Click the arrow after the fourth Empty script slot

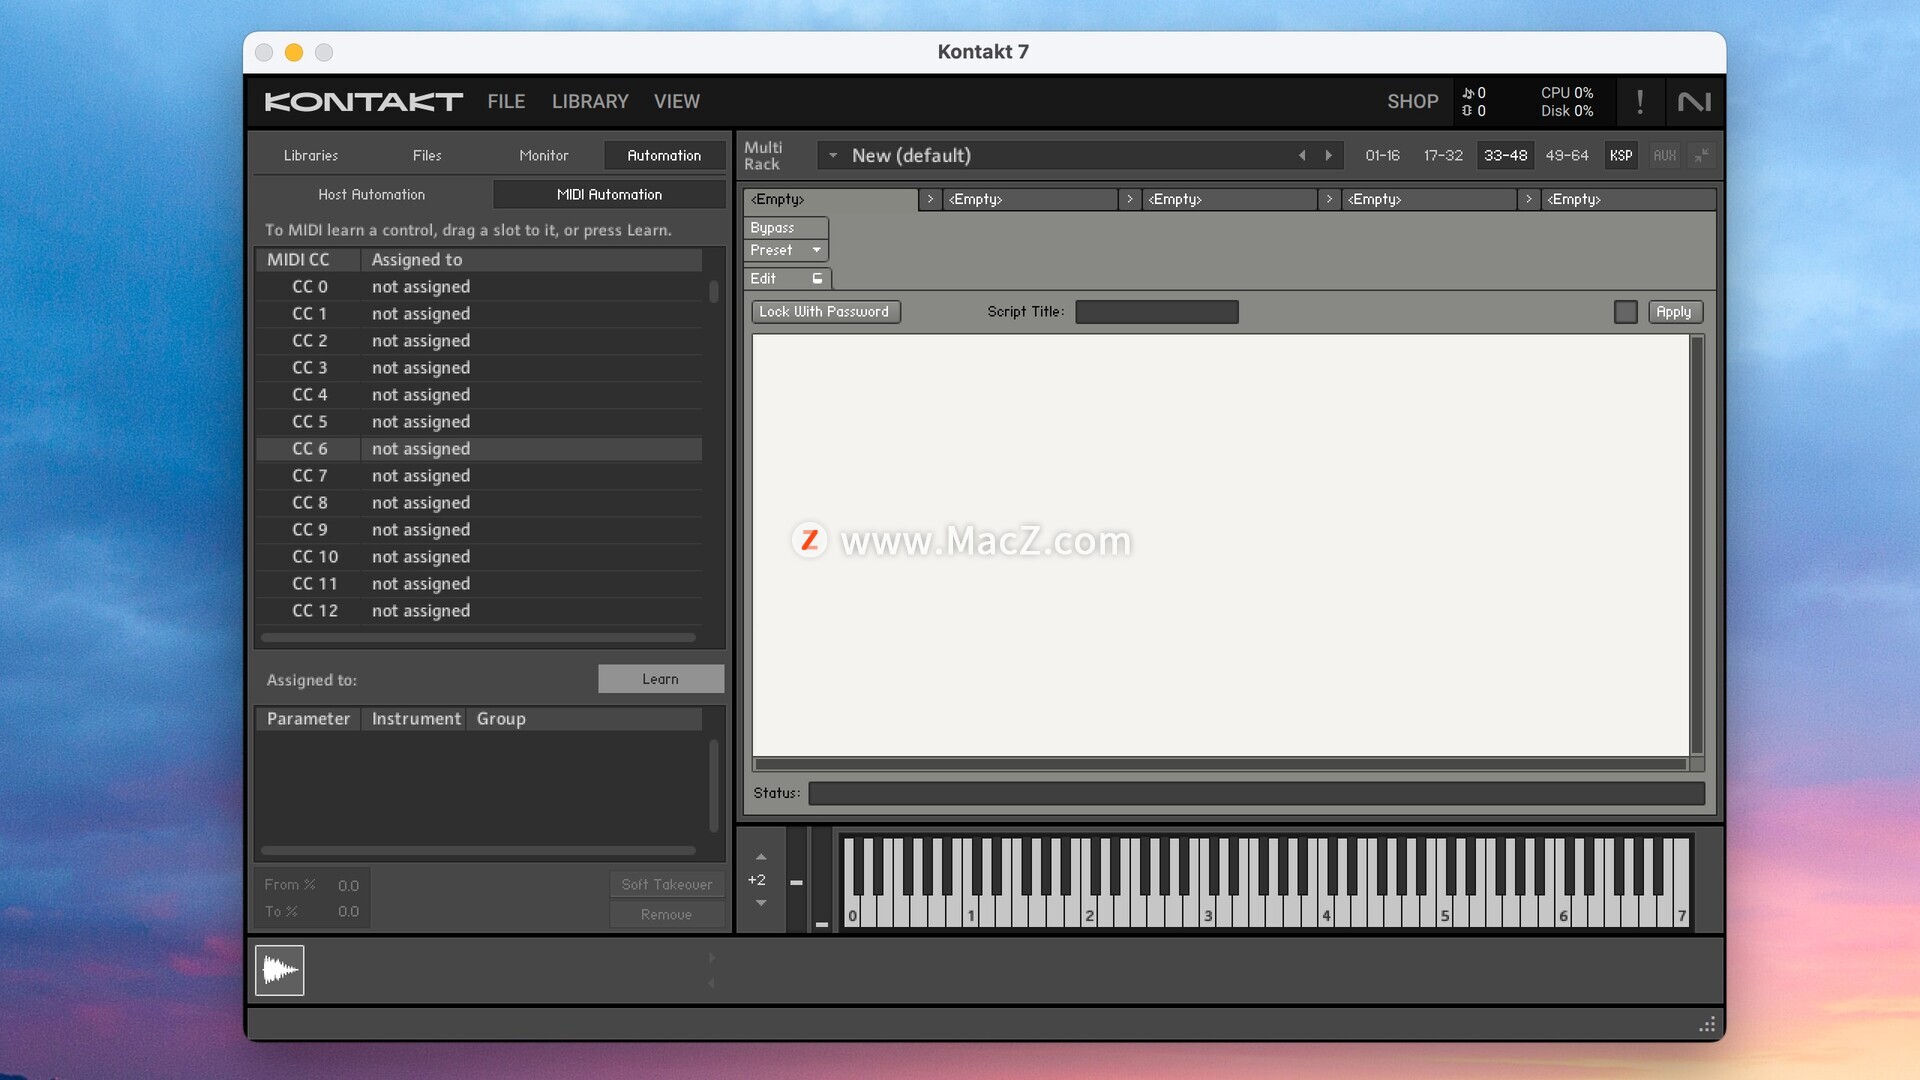coord(1528,199)
